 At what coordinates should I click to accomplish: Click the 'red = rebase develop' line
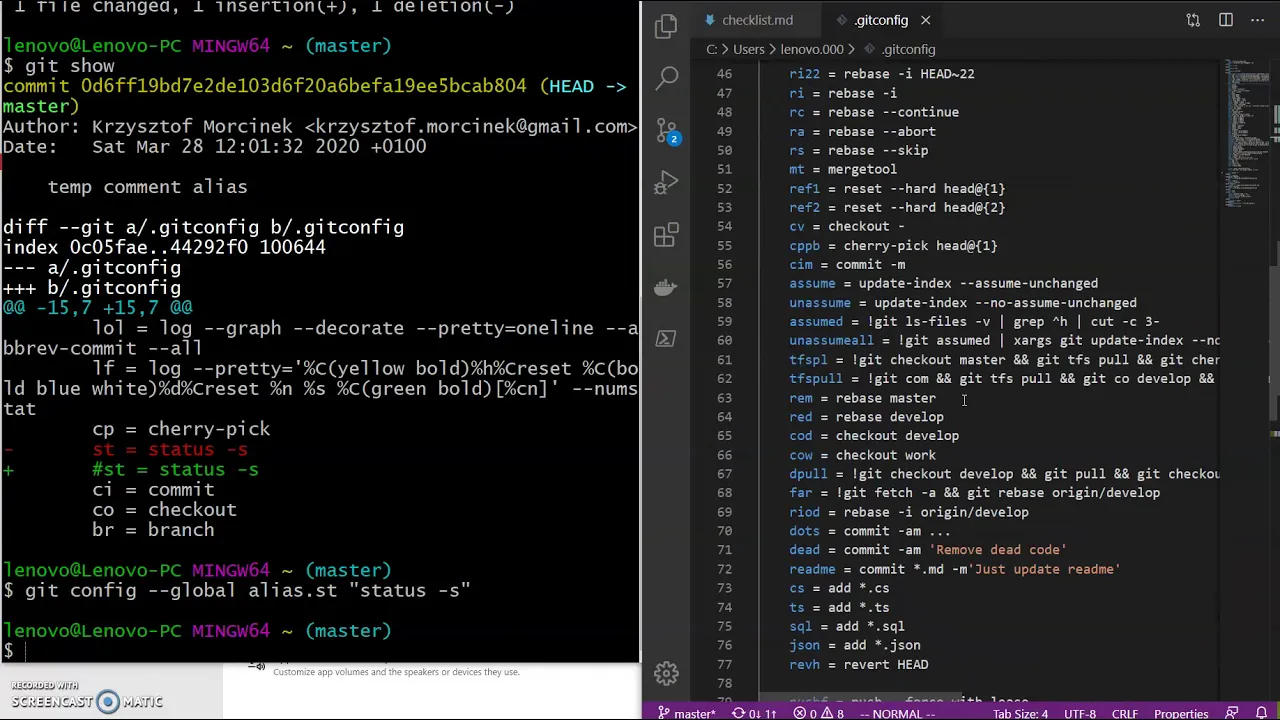pyautogui.click(x=866, y=417)
